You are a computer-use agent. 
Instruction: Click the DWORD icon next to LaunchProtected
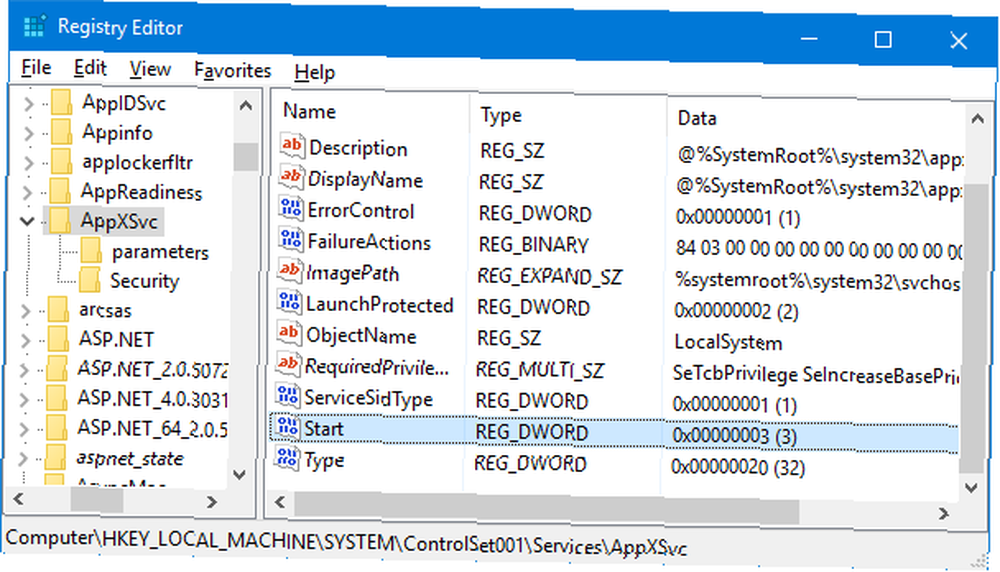(289, 302)
